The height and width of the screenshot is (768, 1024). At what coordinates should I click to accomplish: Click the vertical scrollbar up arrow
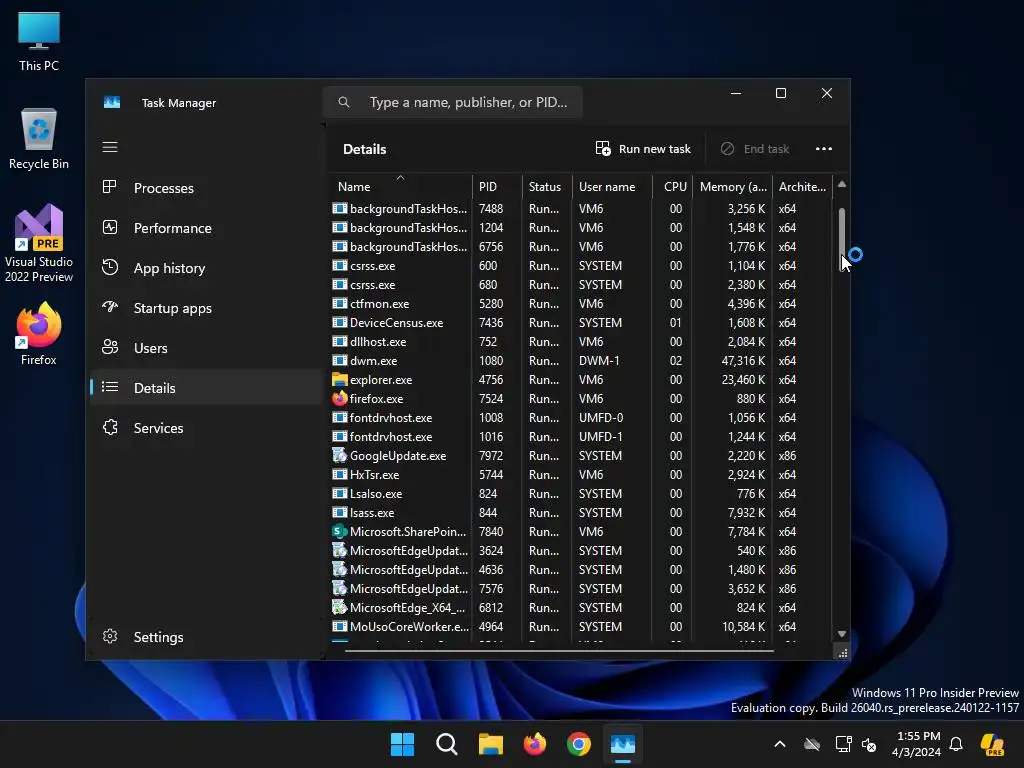click(x=842, y=185)
